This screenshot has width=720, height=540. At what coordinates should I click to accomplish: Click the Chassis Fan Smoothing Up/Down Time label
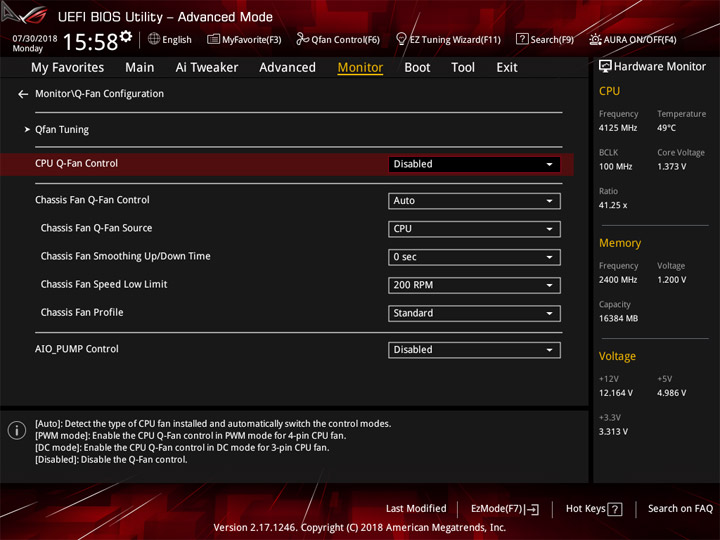tap(125, 256)
